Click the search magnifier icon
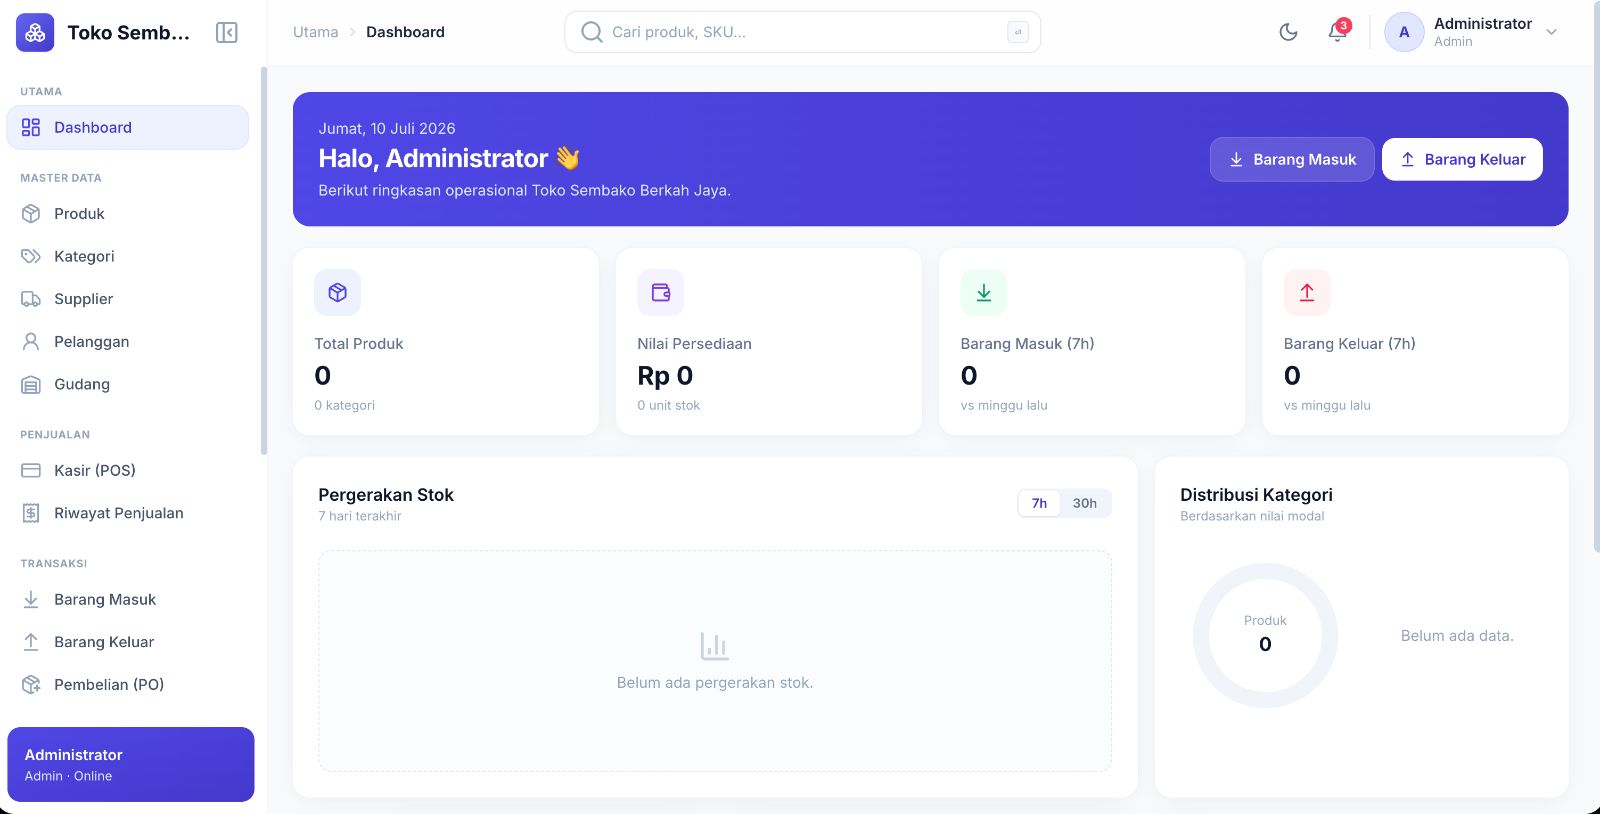 click(x=592, y=32)
